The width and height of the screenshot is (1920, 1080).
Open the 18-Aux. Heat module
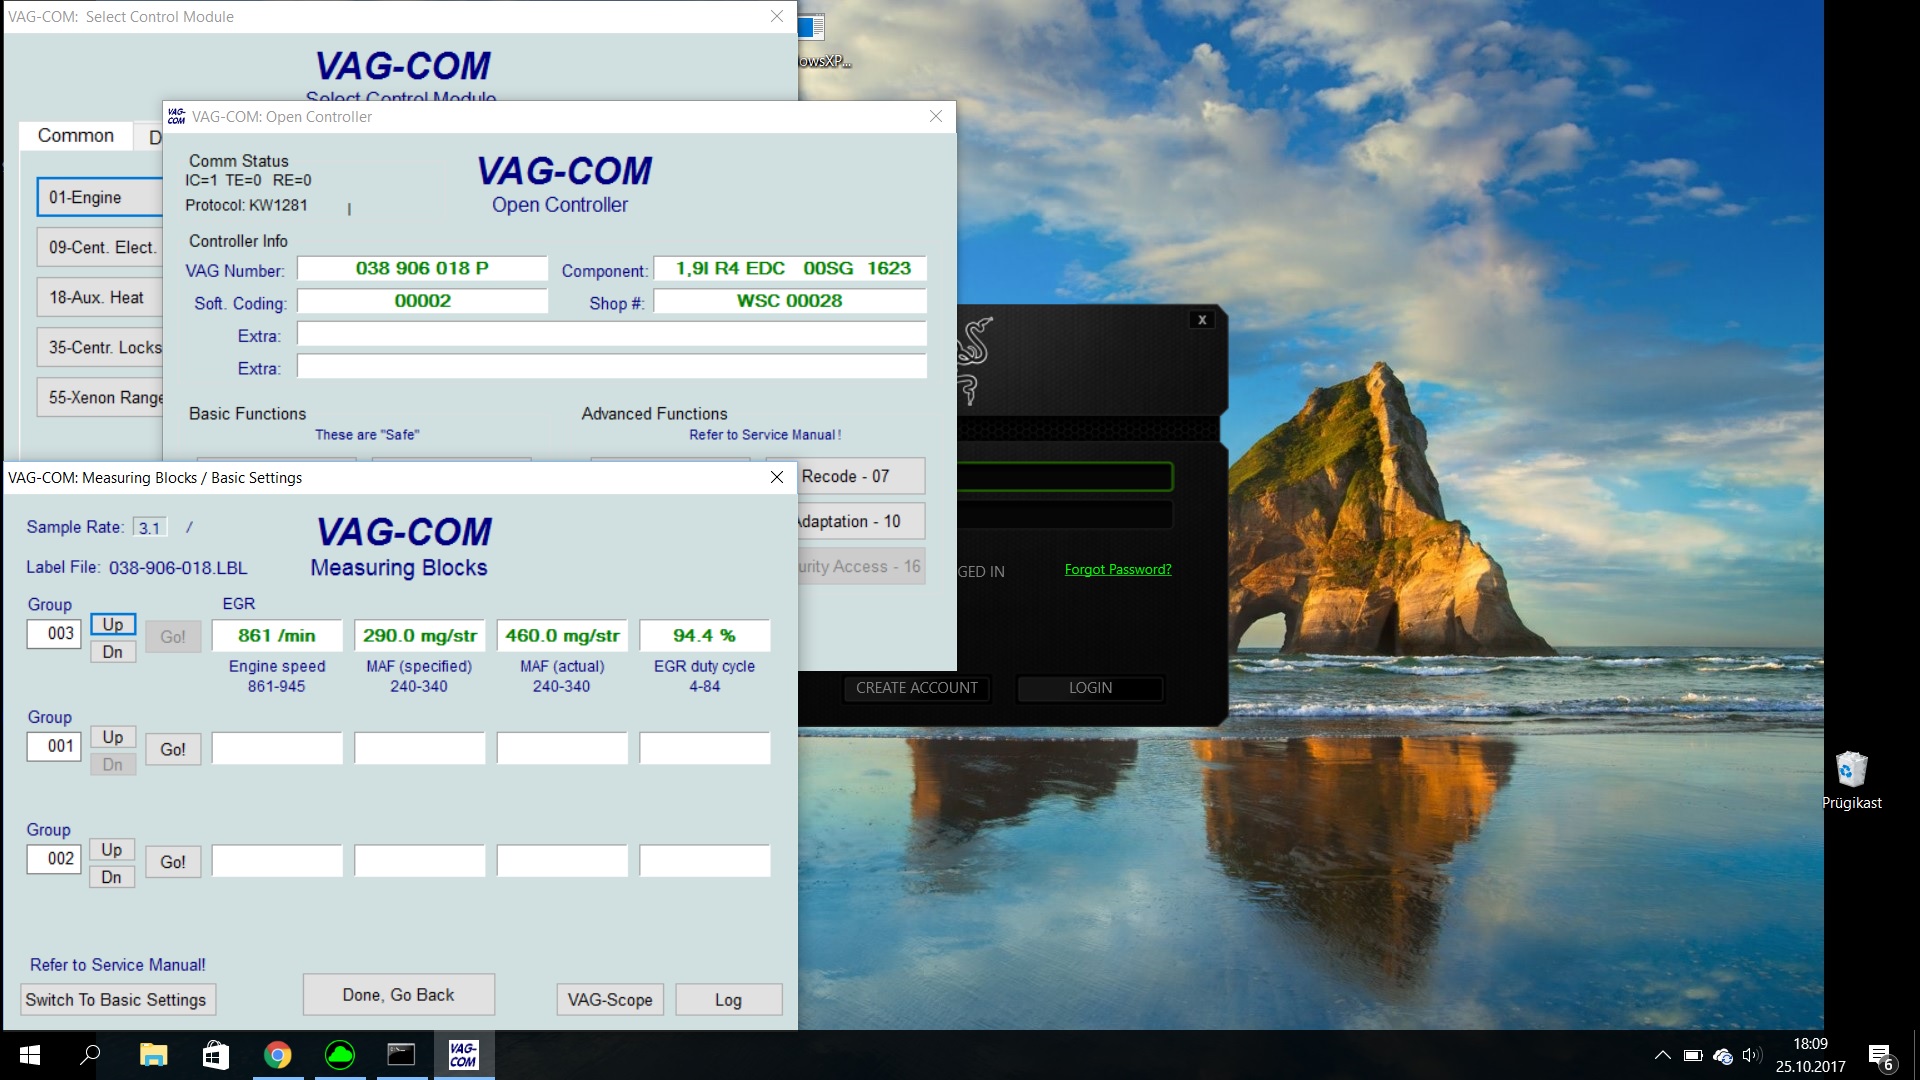(99, 297)
